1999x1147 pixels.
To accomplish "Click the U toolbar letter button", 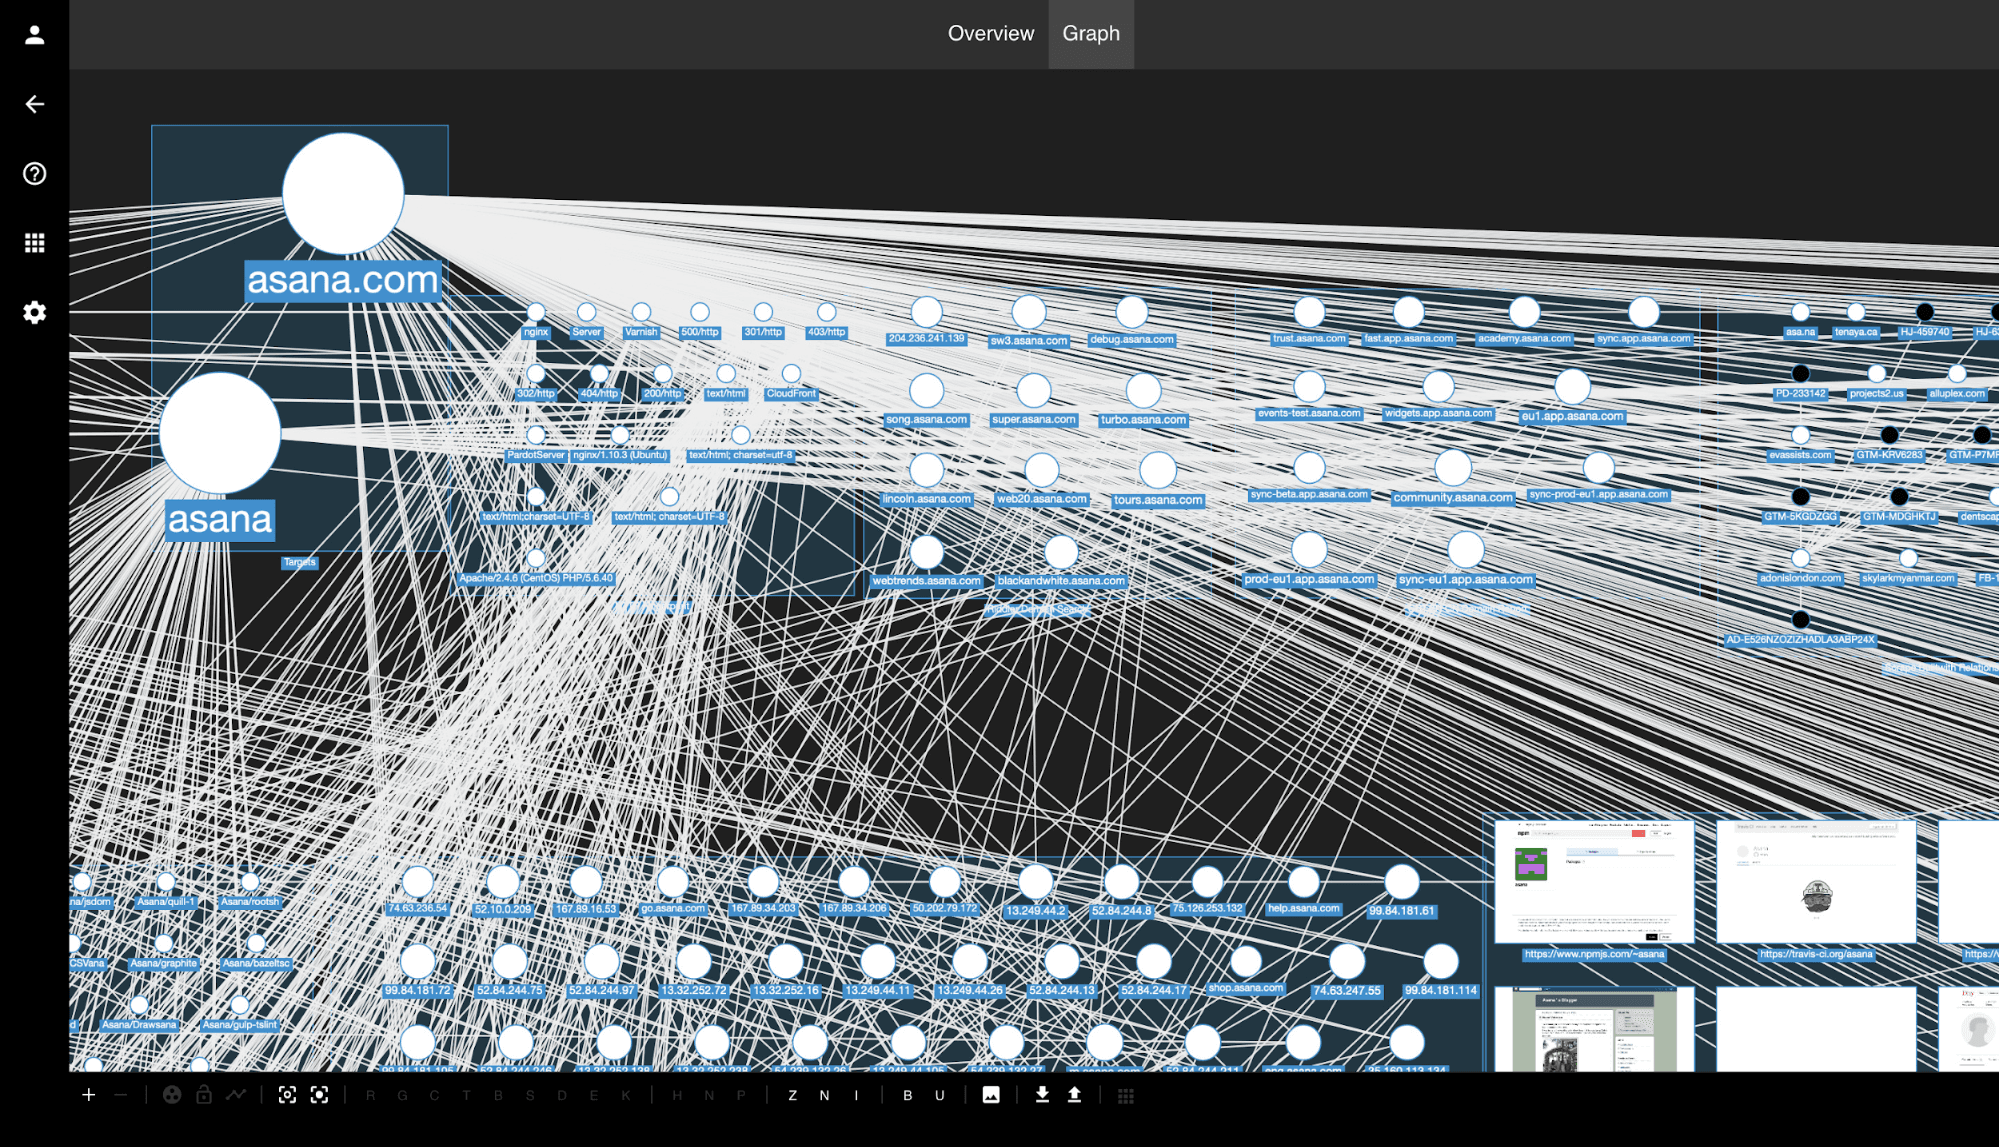I will tap(940, 1096).
